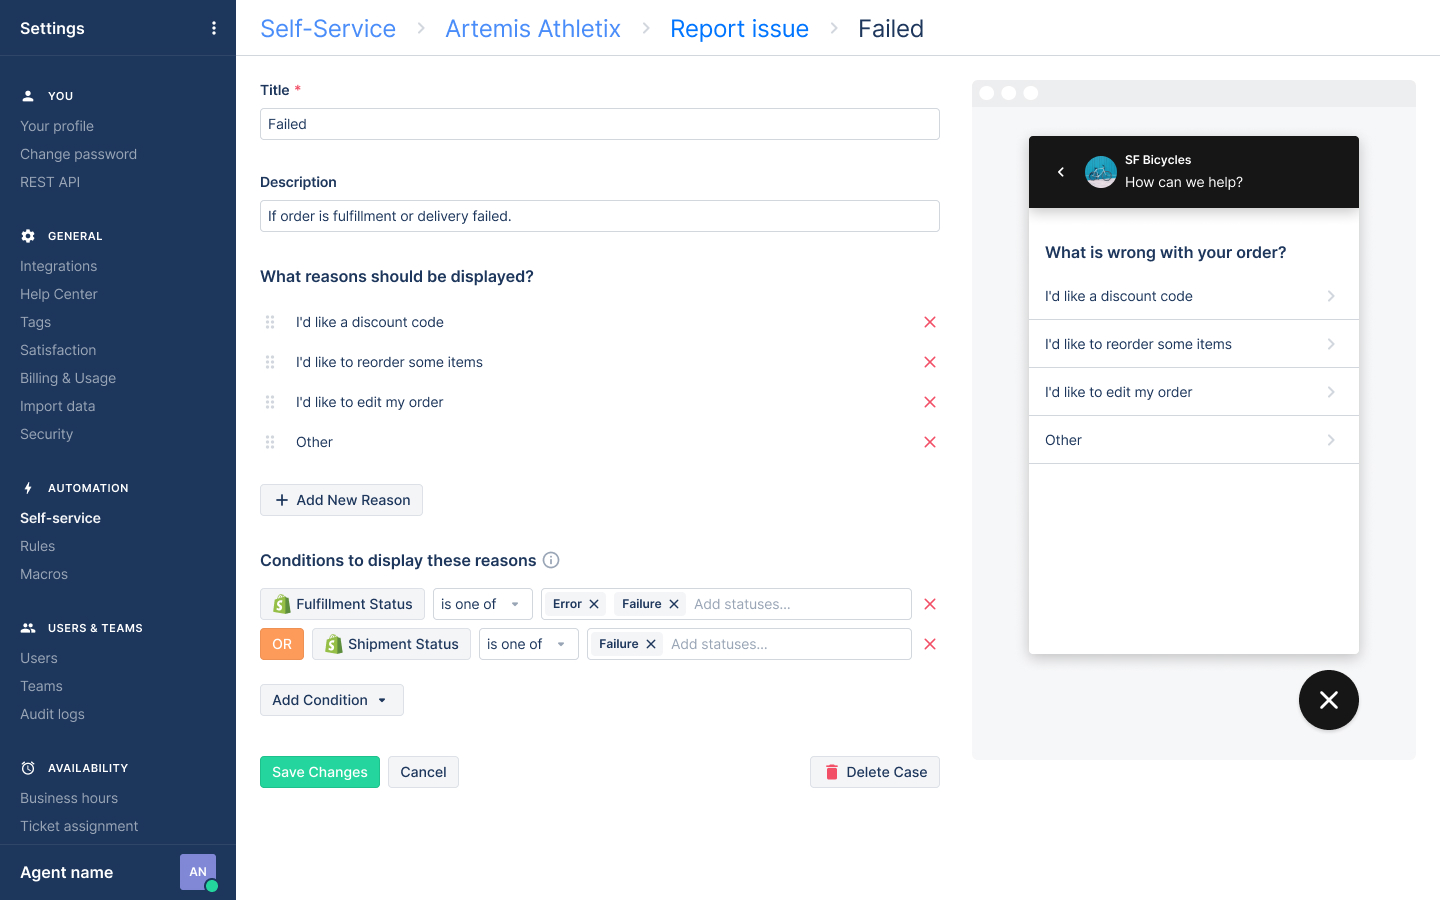Click the conditions info icon
The width and height of the screenshot is (1440, 900).
coord(551,560)
